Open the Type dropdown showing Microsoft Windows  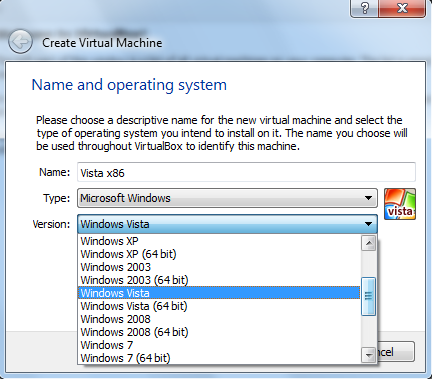point(227,198)
